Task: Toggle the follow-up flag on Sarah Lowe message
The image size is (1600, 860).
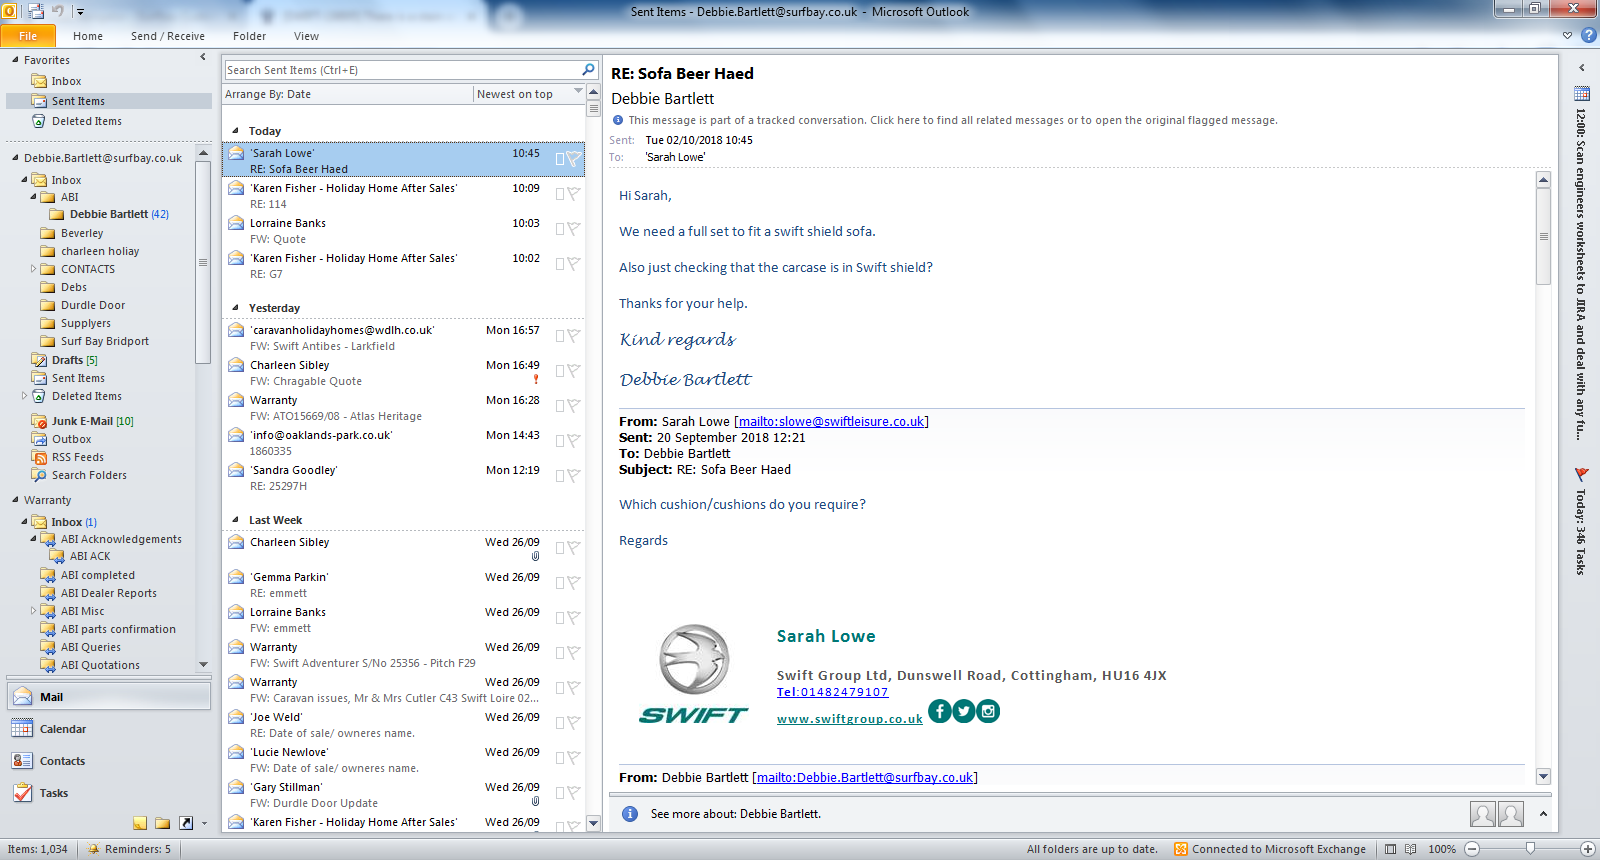Action: click(x=573, y=159)
